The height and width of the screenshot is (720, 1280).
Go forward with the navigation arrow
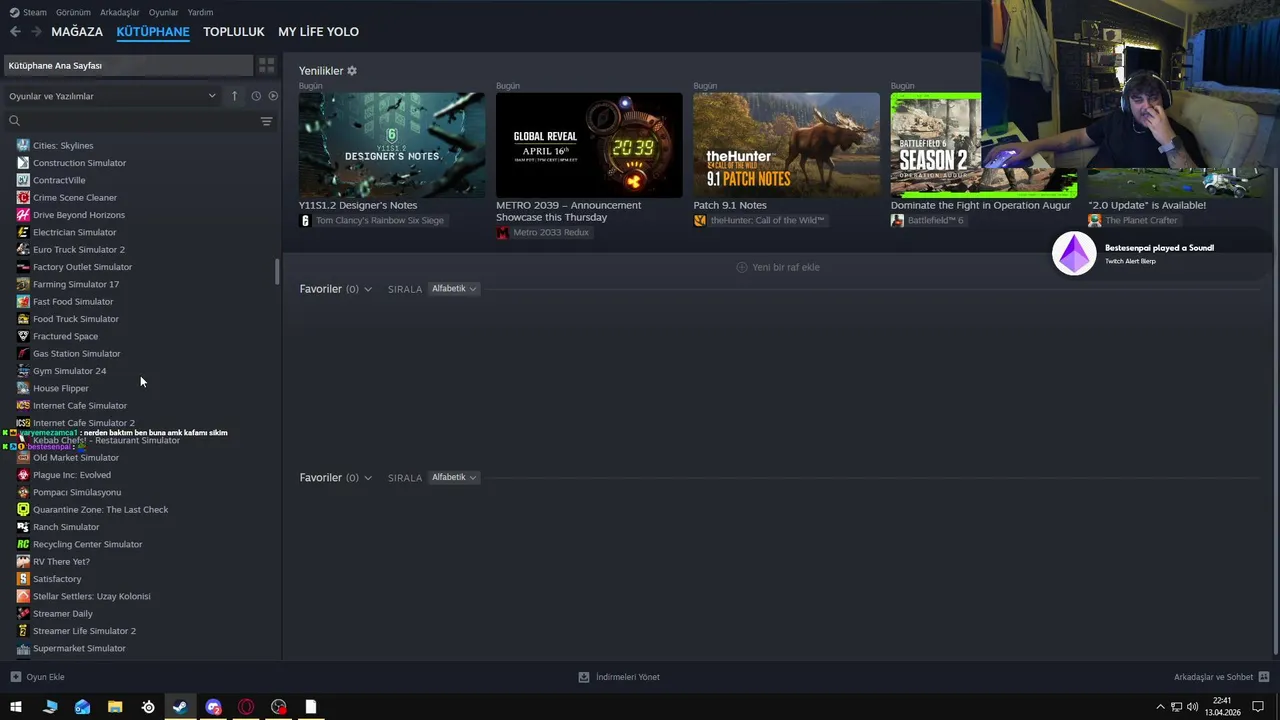coord(36,32)
